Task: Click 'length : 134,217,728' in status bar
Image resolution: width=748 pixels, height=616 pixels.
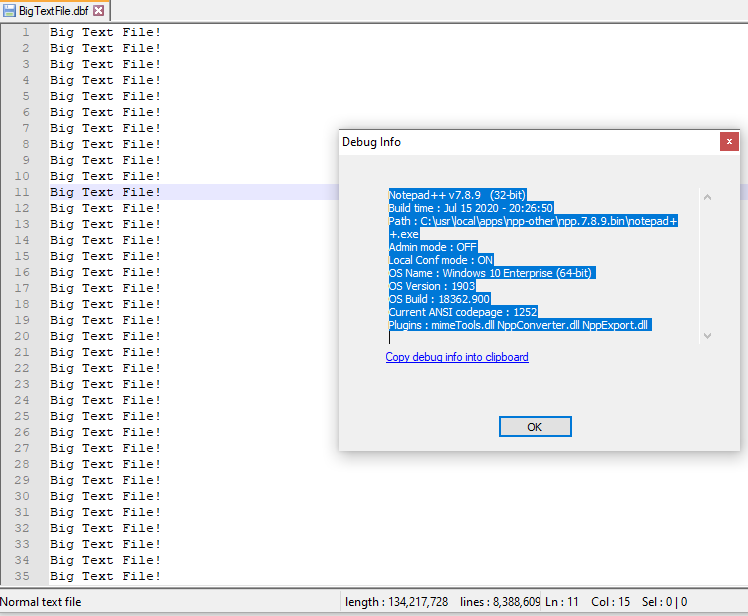Action: (396, 602)
